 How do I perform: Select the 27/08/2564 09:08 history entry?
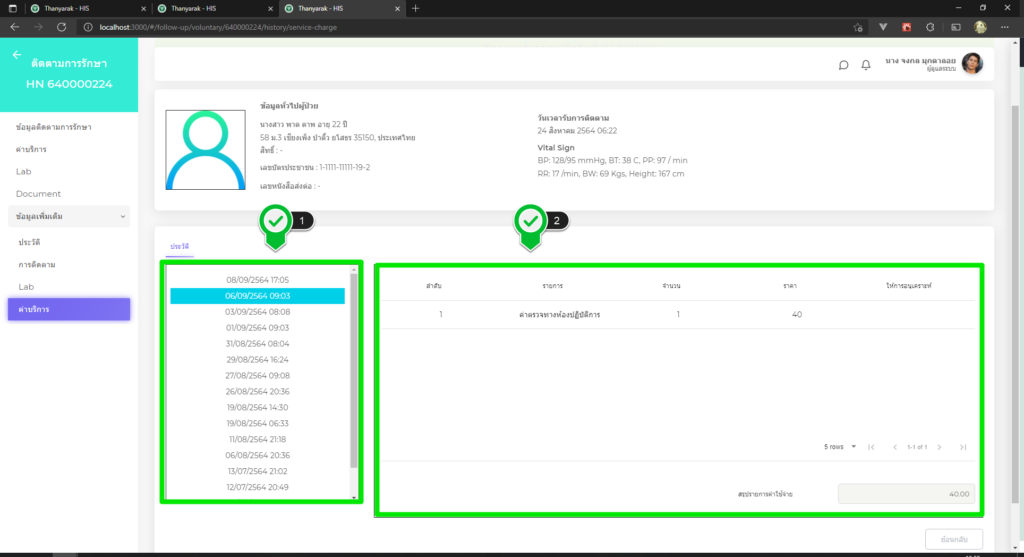tap(257, 375)
